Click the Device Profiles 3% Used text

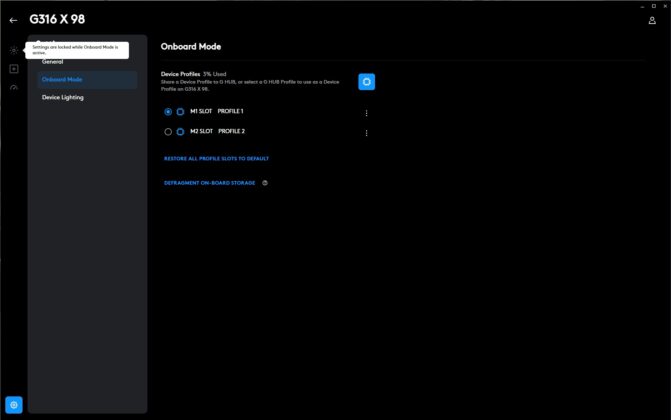193,74
